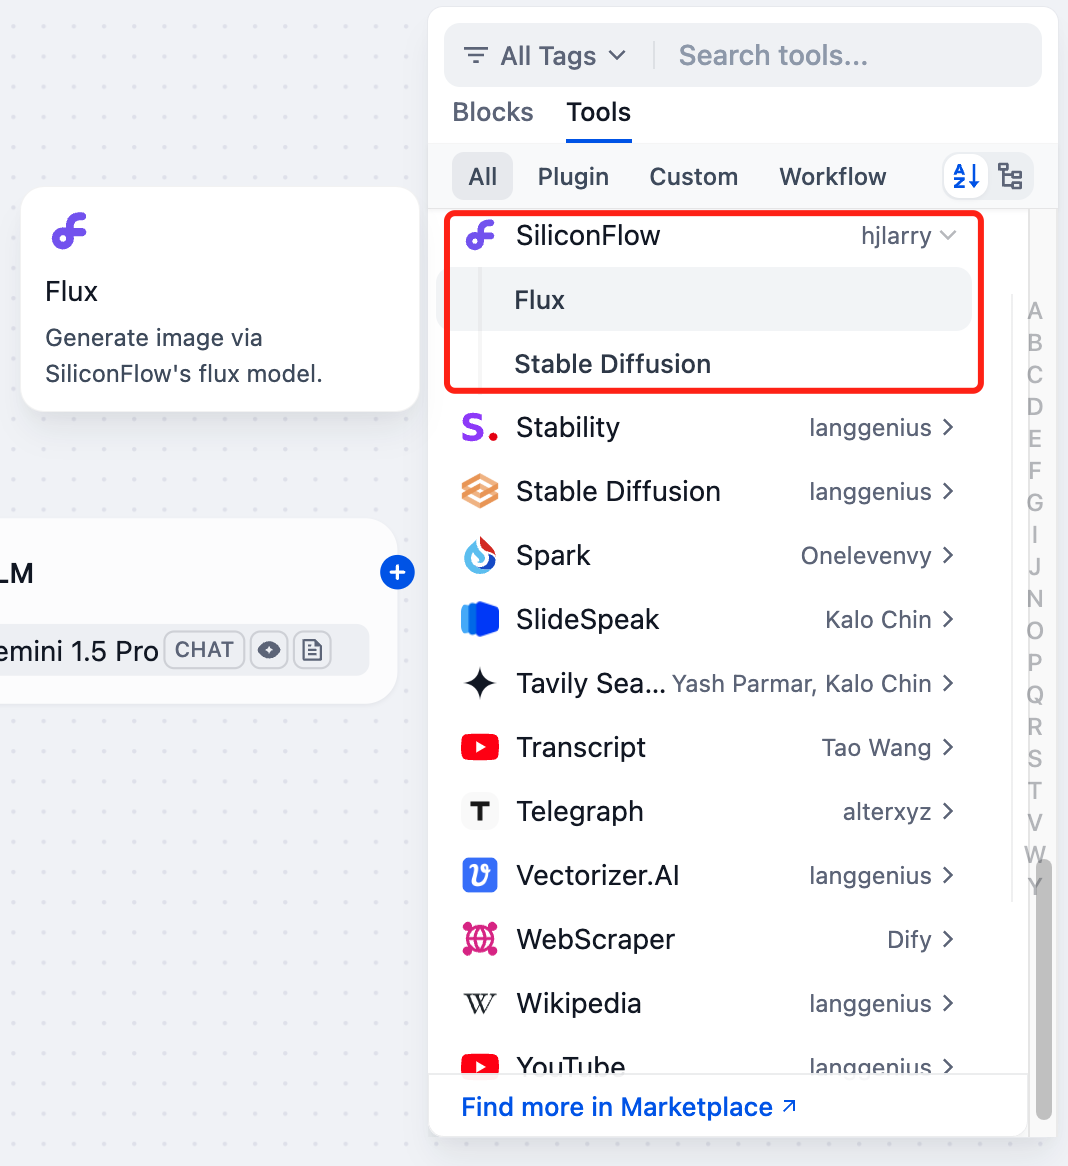Image resolution: width=1068 pixels, height=1166 pixels.
Task: Click the Stability tool icon
Action: pos(480,428)
